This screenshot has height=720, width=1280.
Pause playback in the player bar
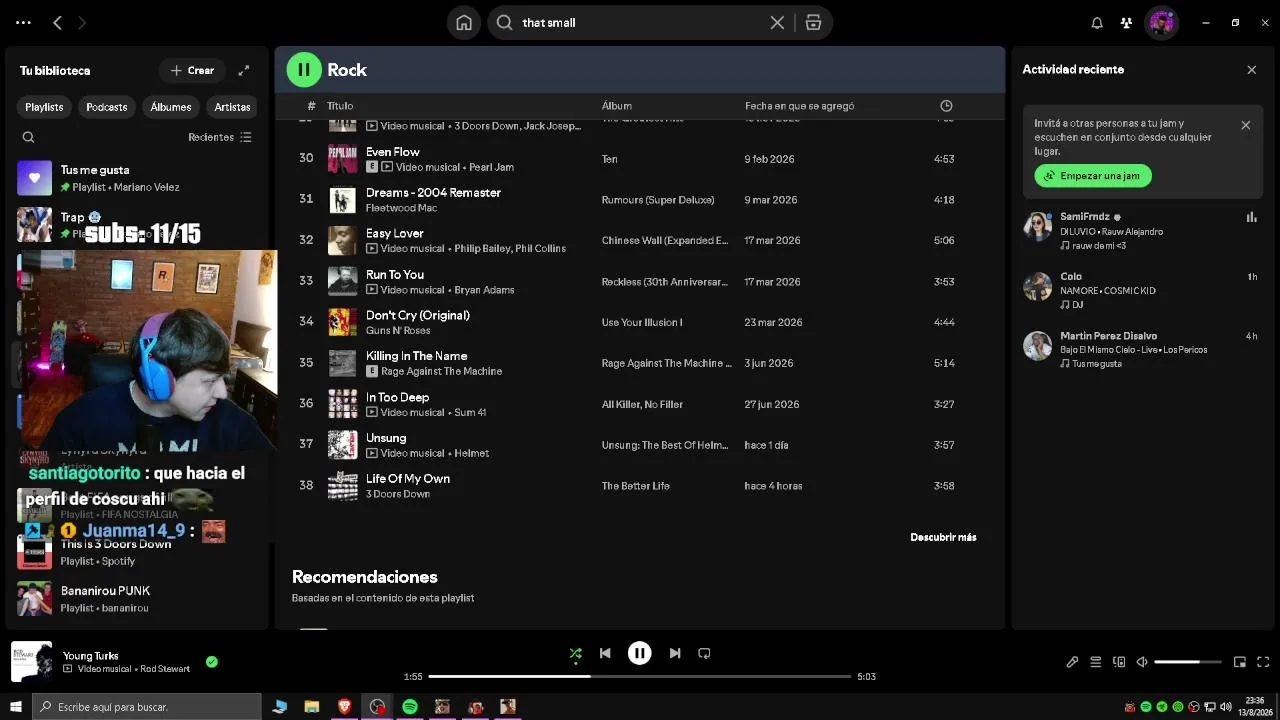click(639, 653)
